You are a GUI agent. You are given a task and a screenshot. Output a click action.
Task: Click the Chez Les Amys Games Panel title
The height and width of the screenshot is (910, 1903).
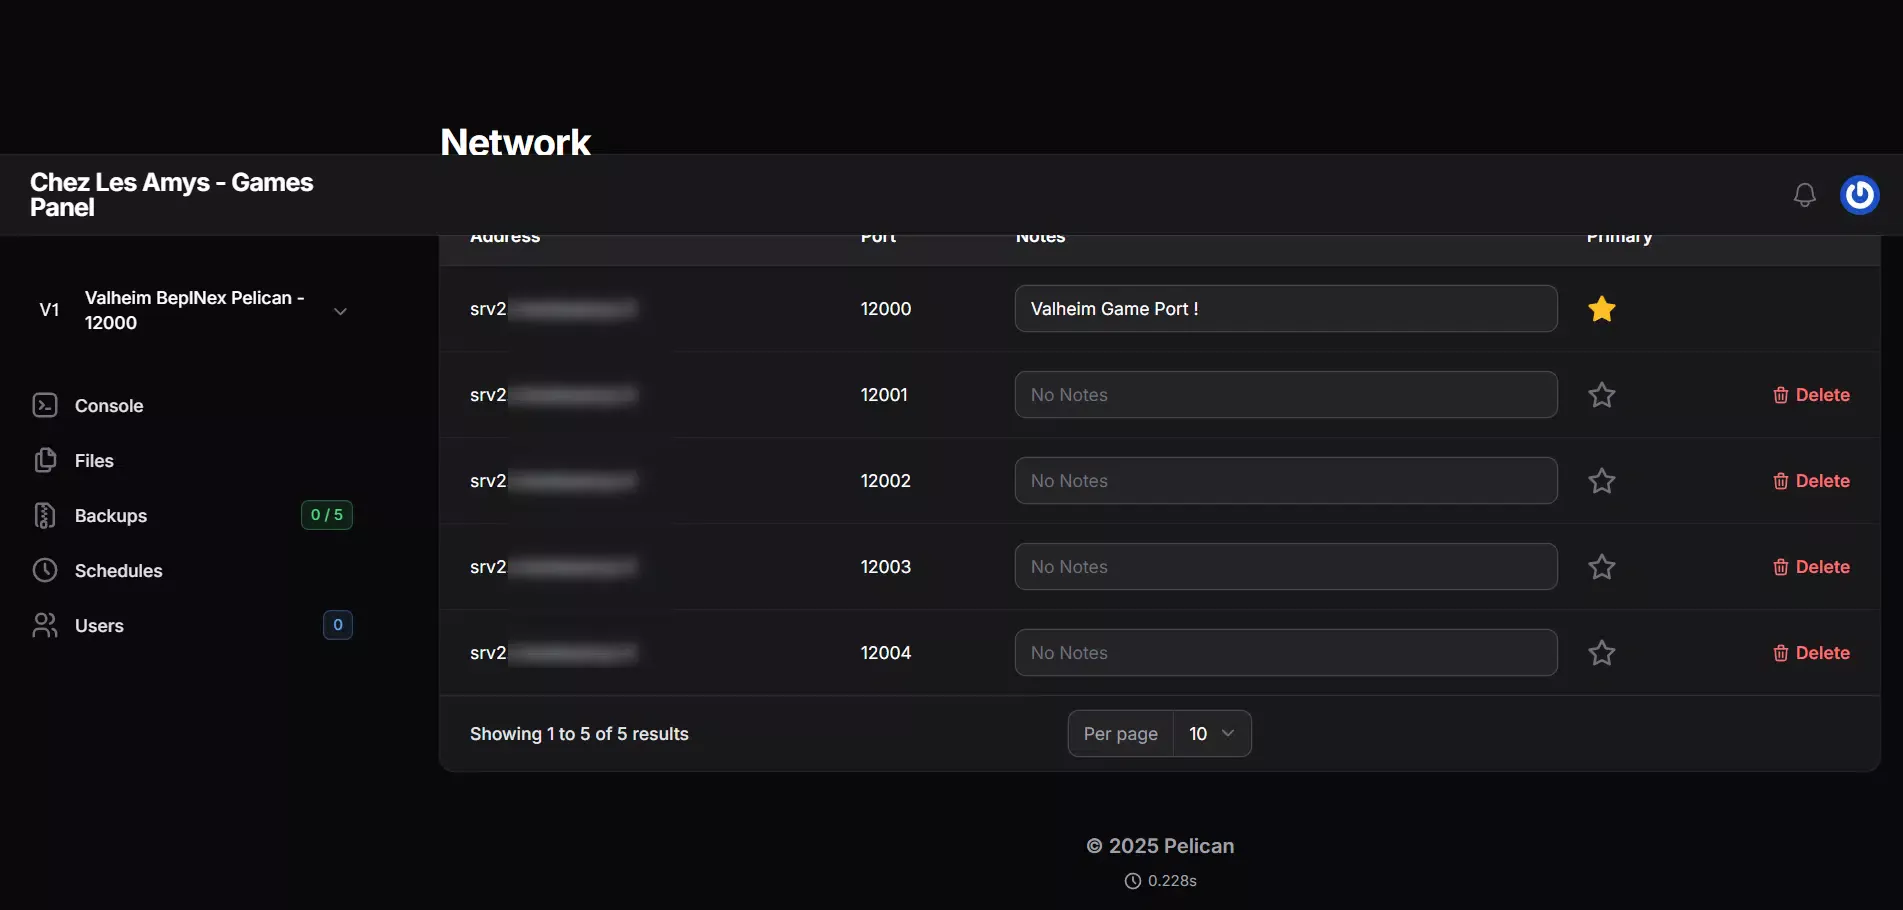click(171, 195)
